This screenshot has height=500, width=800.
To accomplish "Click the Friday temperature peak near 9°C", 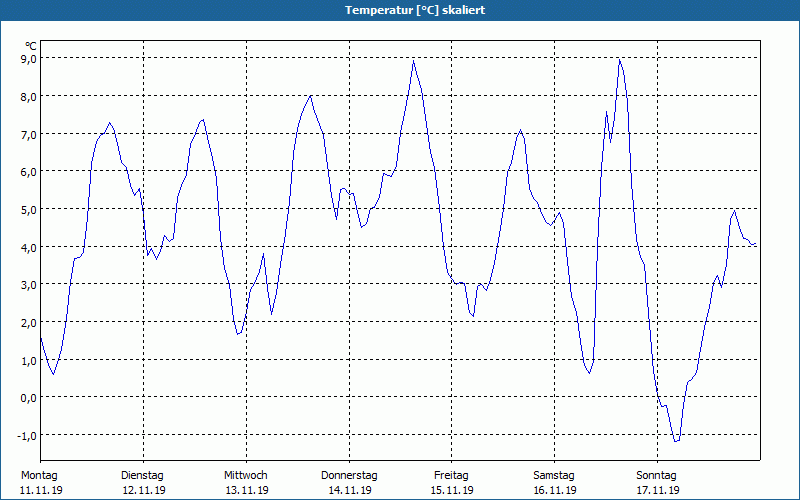I will pyautogui.click(x=413, y=61).
